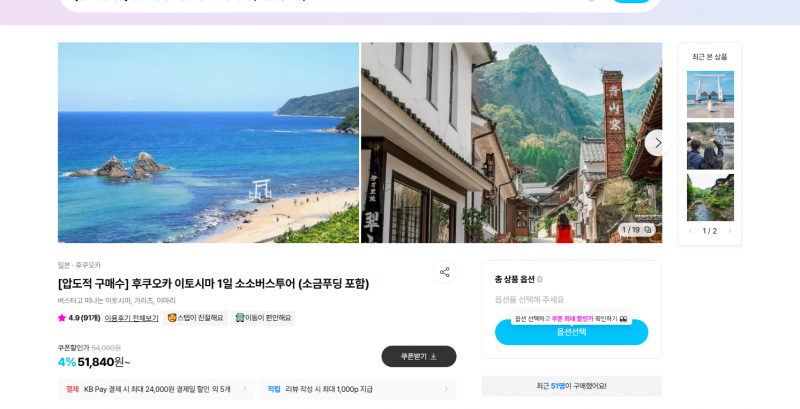The width and height of the screenshot is (800, 409).
Task: Click 최근 51명이 구매했어요 banner
Action: 571,386
